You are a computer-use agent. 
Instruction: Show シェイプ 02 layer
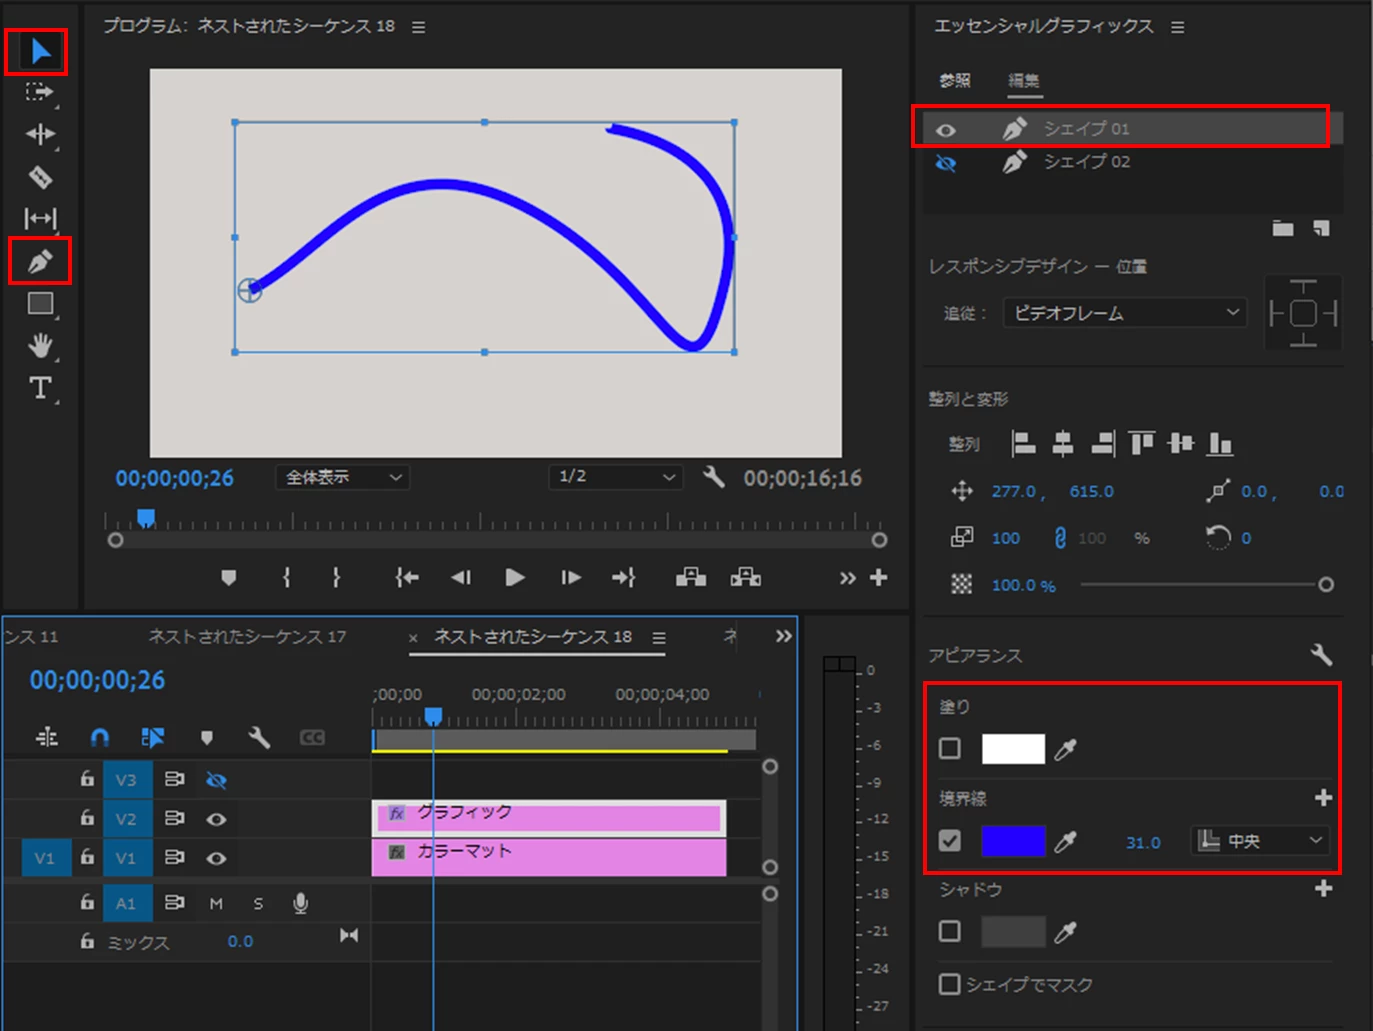945,162
